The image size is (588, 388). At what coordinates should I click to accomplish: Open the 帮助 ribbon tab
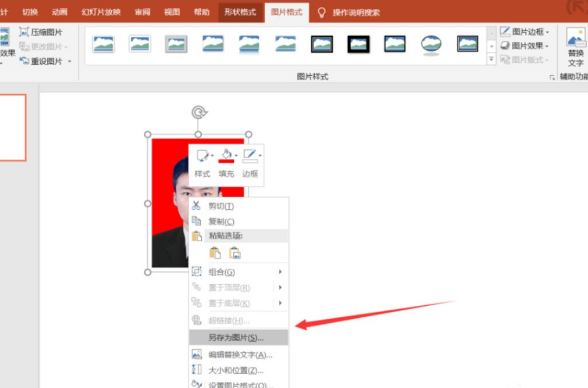point(201,12)
